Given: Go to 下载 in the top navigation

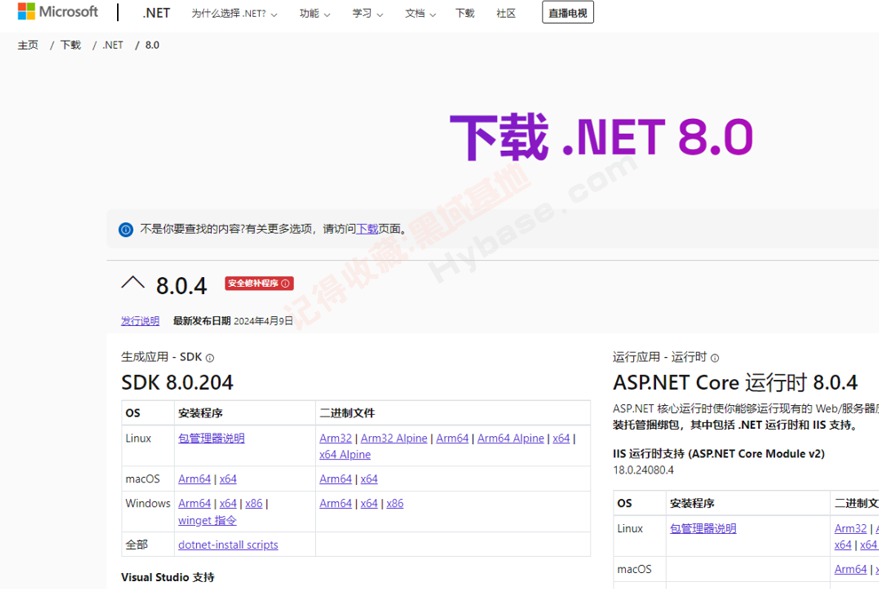Looking at the screenshot, I should pos(465,14).
